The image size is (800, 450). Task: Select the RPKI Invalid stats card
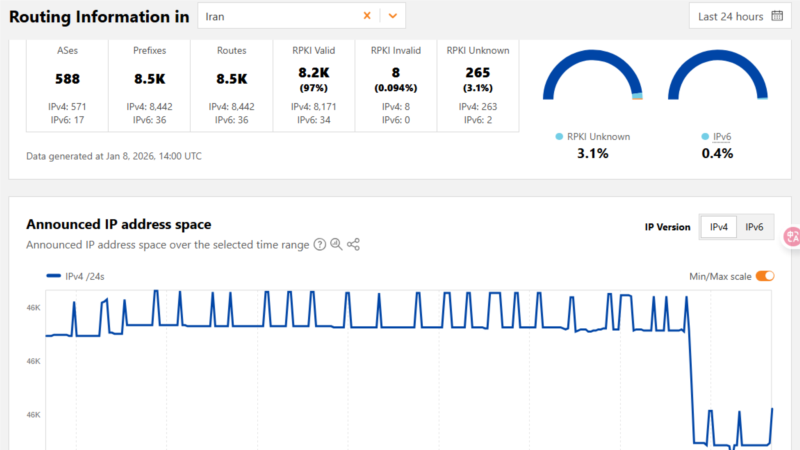point(396,85)
